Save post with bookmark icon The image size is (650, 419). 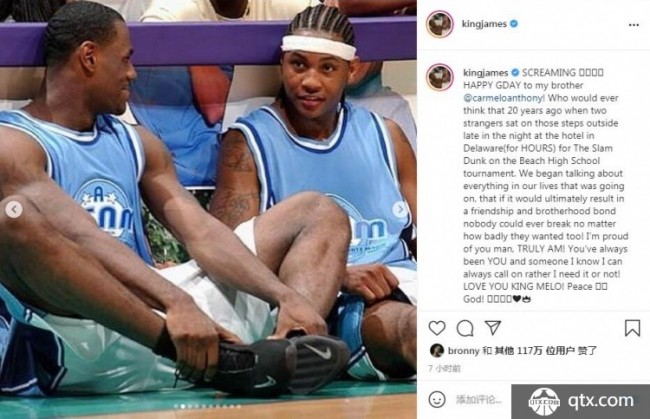pos(632,328)
